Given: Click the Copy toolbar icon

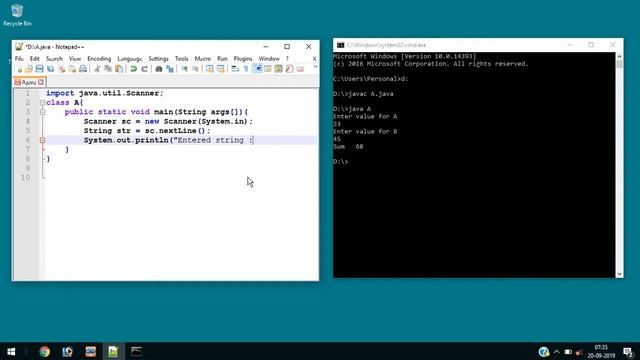Looking at the screenshot, I should tap(108, 69).
